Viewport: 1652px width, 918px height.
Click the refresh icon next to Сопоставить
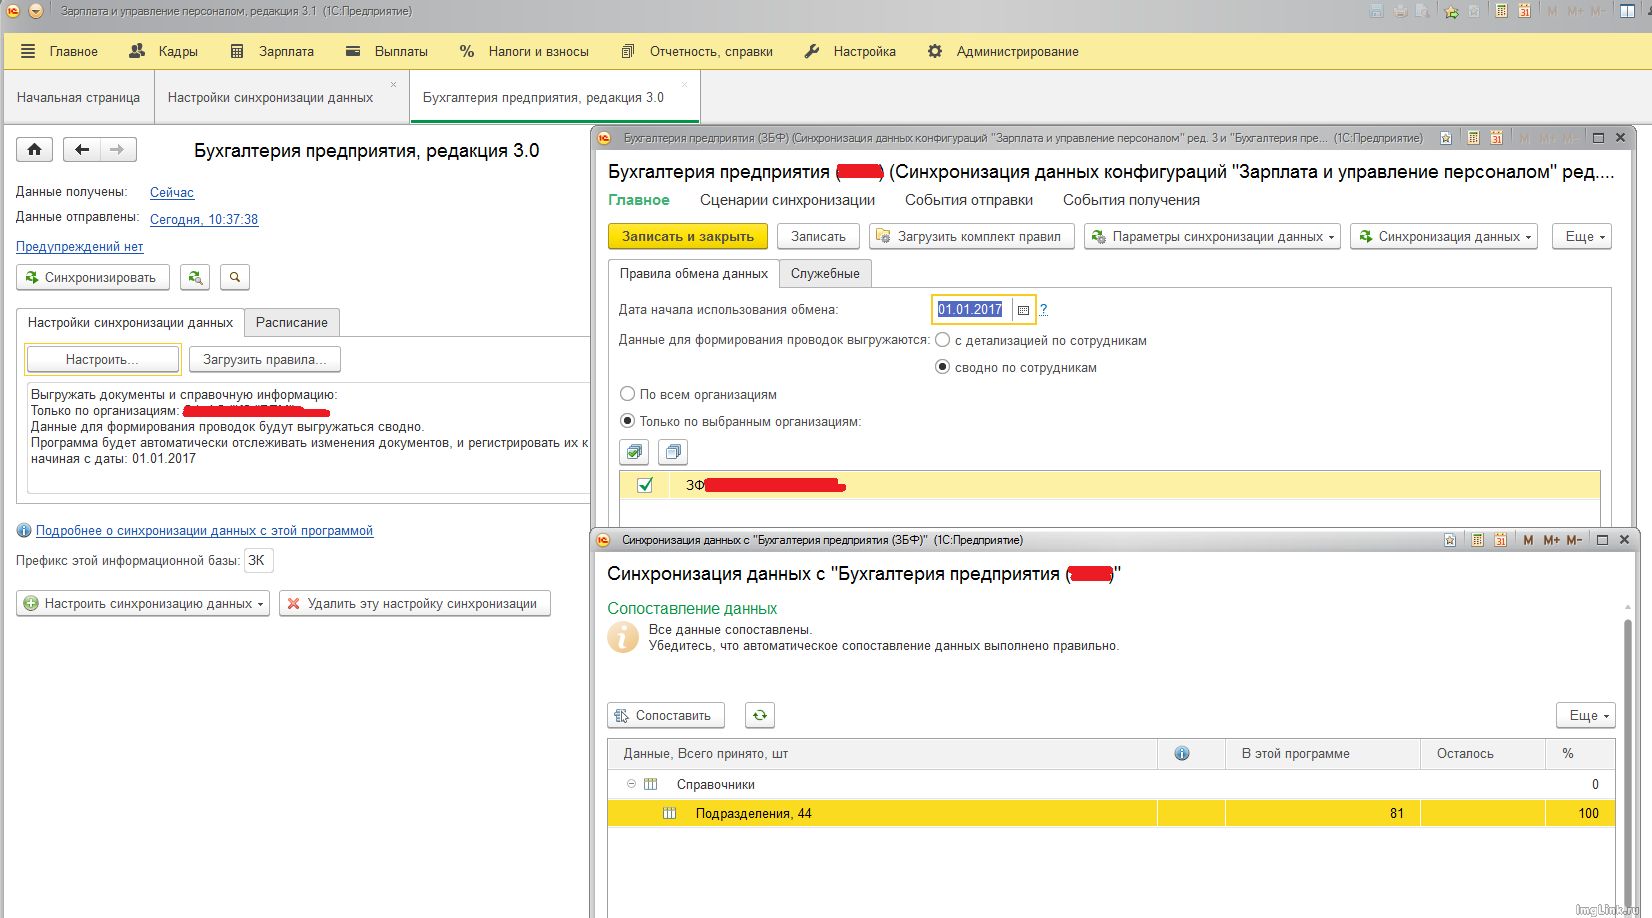pos(760,715)
